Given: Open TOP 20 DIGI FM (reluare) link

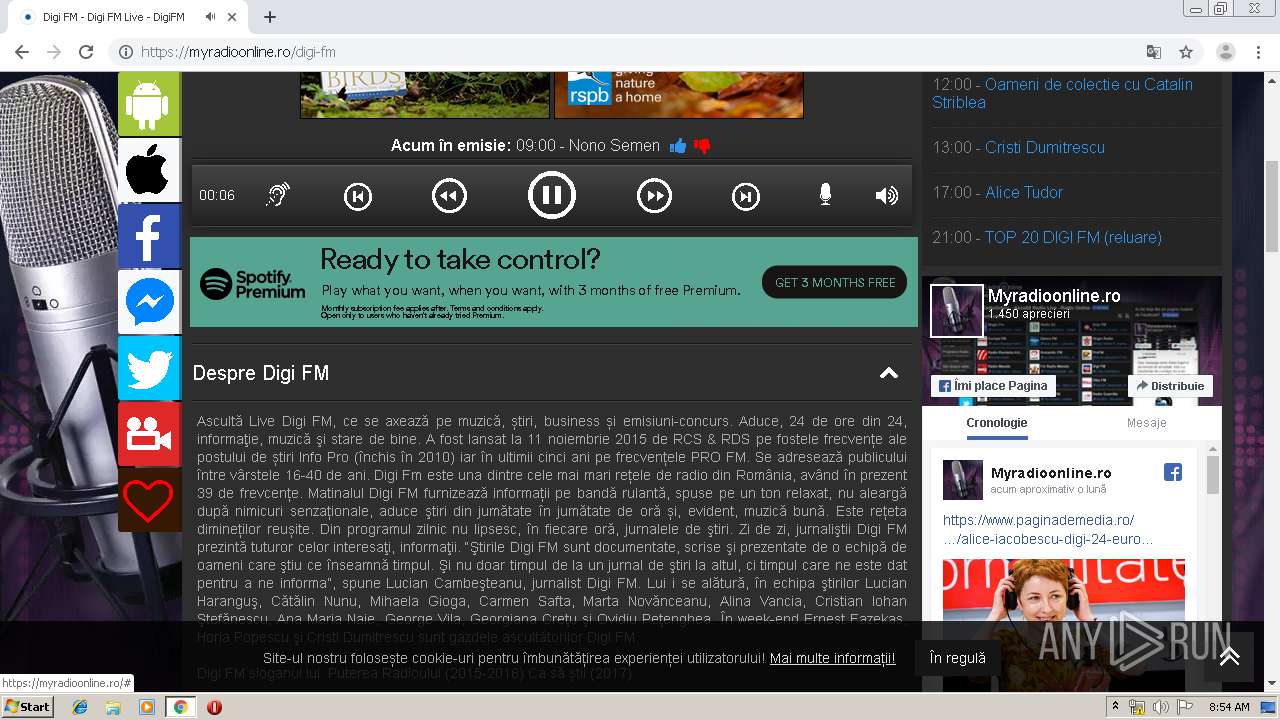Looking at the screenshot, I should (x=1073, y=237).
